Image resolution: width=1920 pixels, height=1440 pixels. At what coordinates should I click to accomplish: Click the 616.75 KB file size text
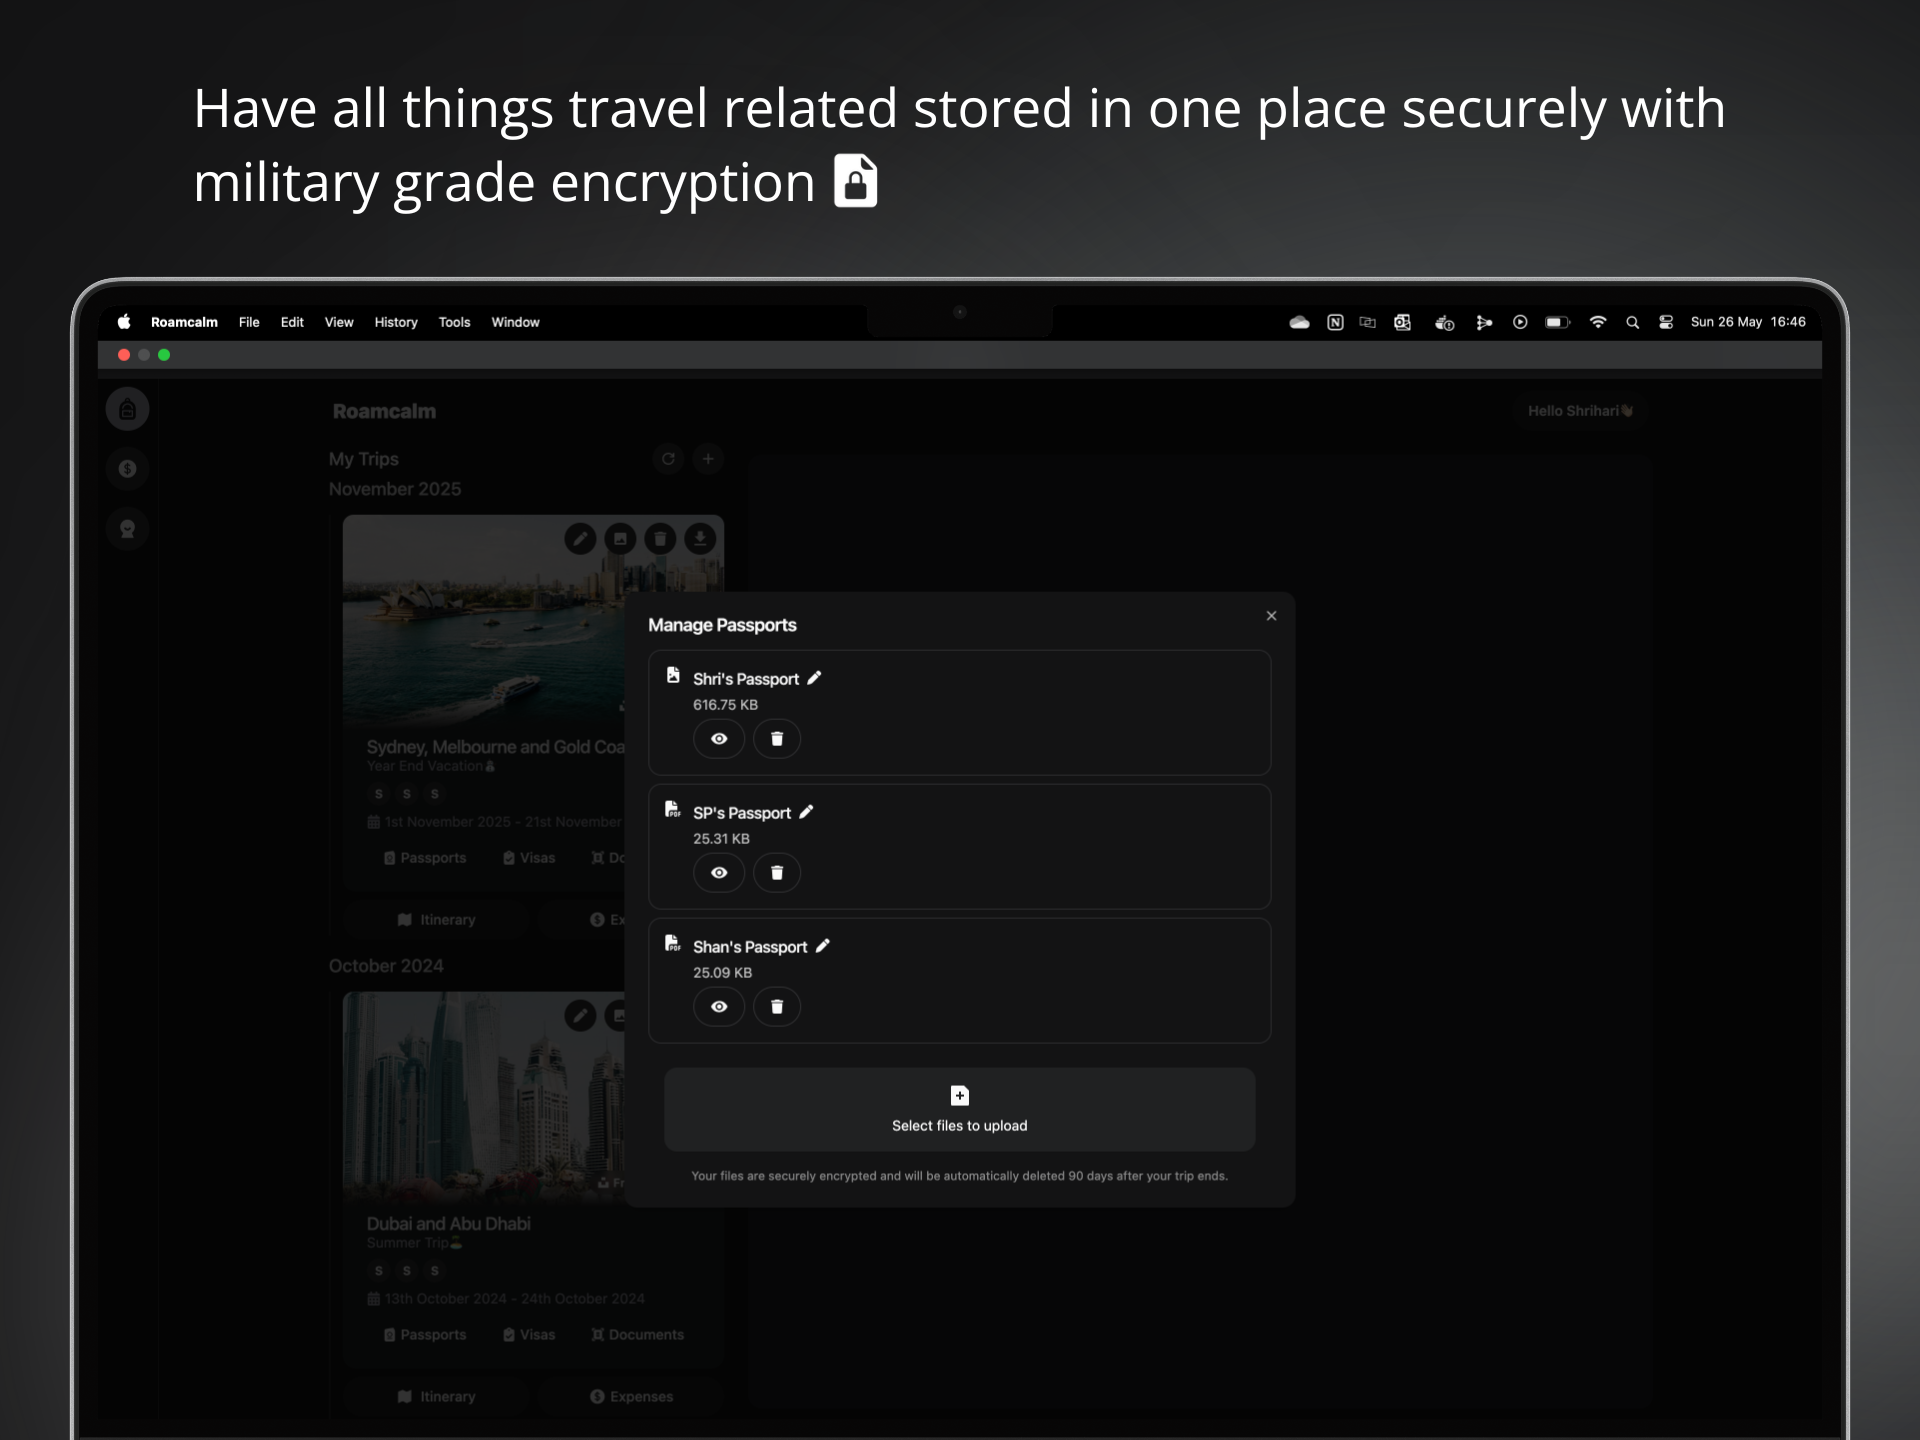[x=725, y=705]
